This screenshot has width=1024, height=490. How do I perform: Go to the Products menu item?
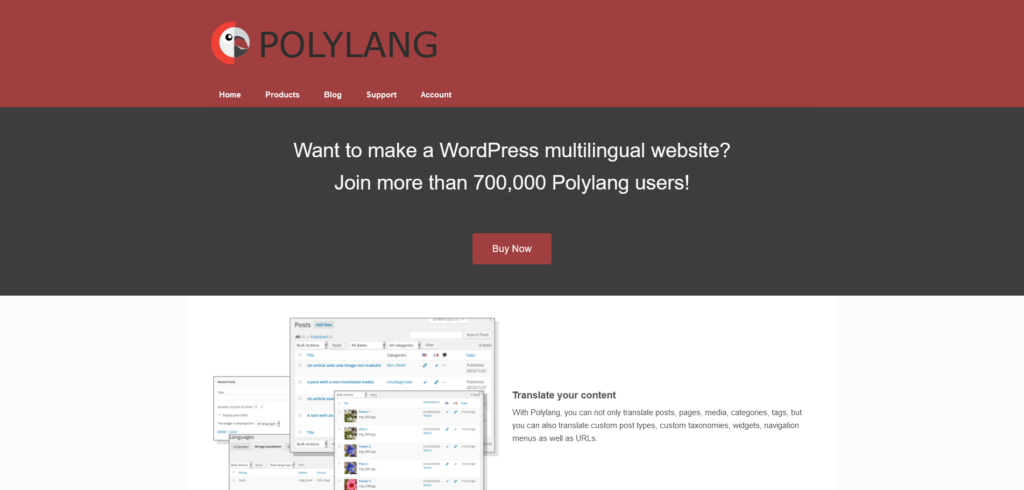point(282,95)
